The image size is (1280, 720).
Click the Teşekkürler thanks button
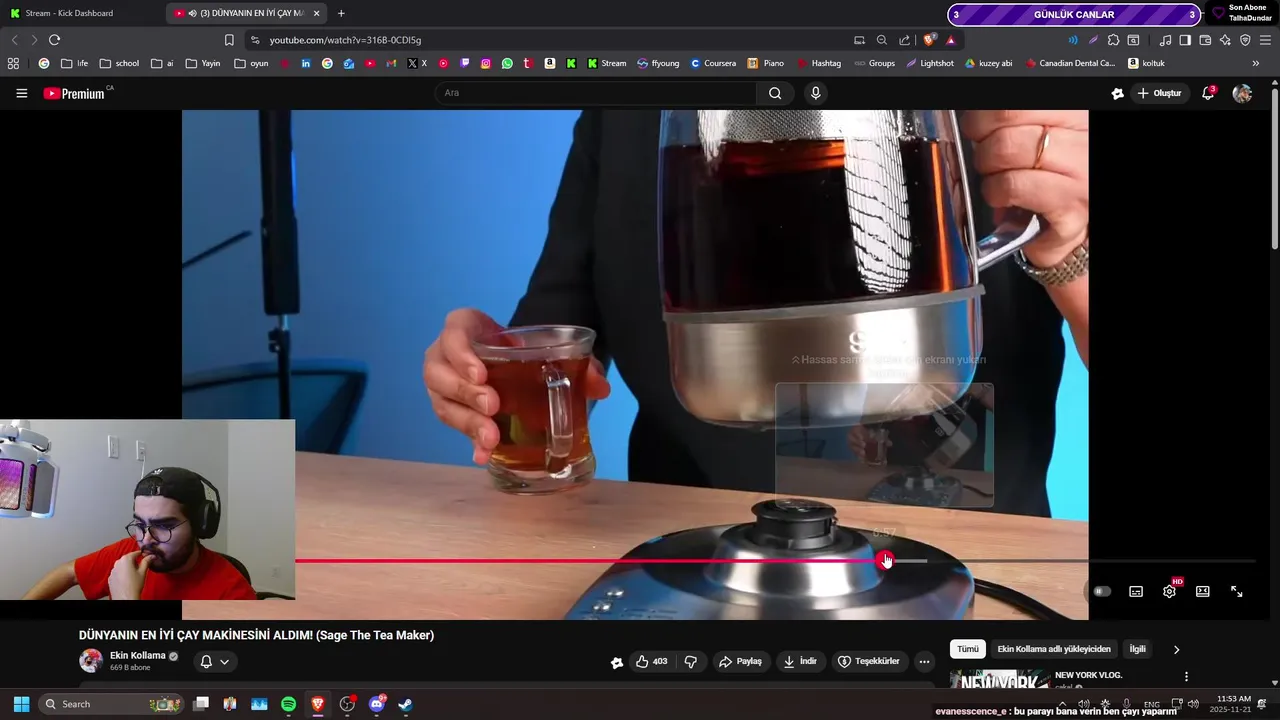869,662
